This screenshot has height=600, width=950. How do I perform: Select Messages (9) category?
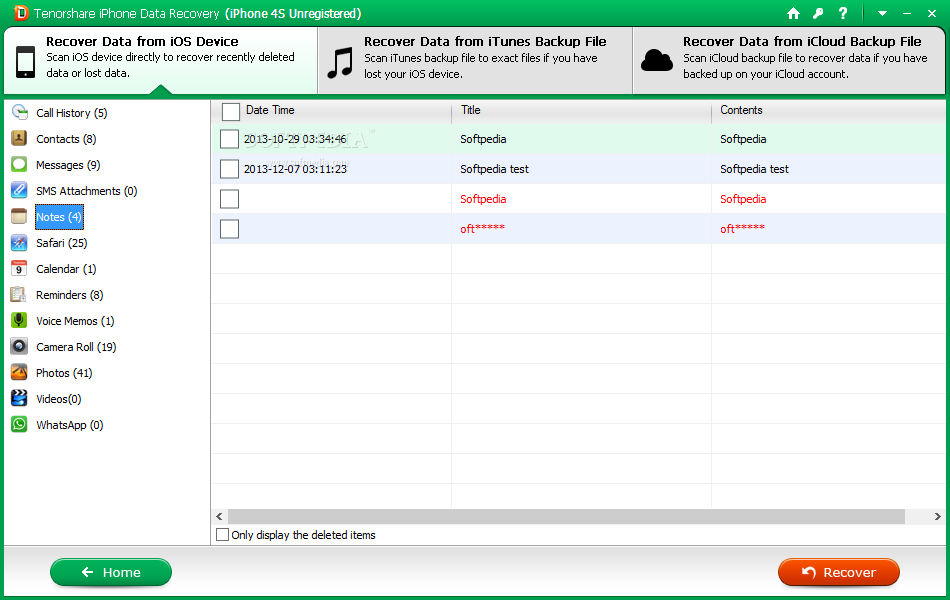point(68,165)
